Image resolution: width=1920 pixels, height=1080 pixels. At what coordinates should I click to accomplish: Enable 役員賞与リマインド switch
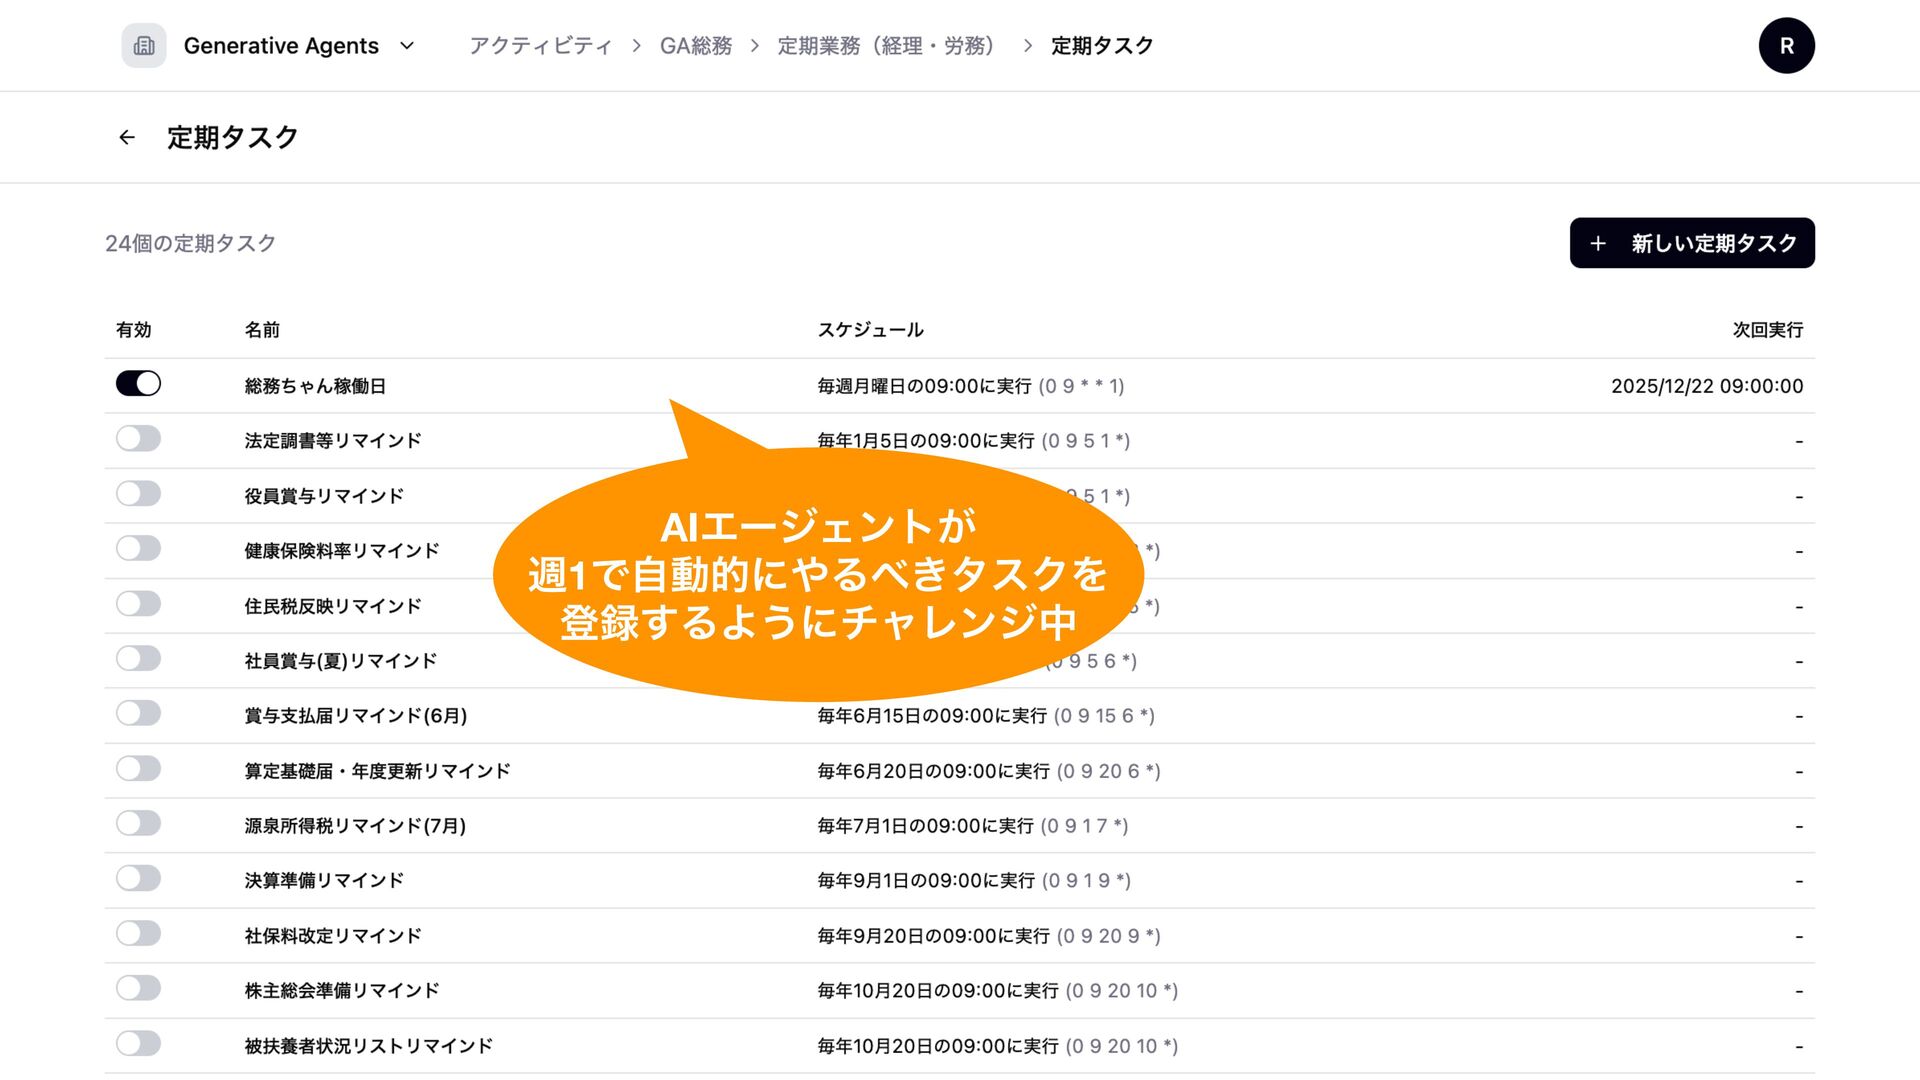[138, 494]
